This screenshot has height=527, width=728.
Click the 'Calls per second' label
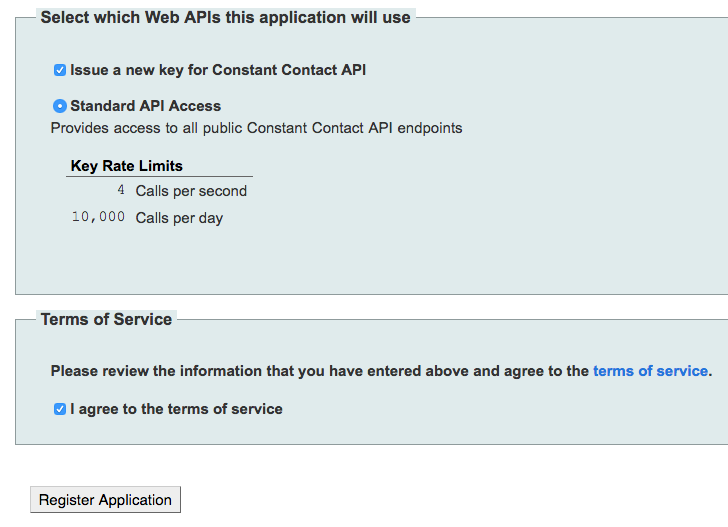(191, 191)
